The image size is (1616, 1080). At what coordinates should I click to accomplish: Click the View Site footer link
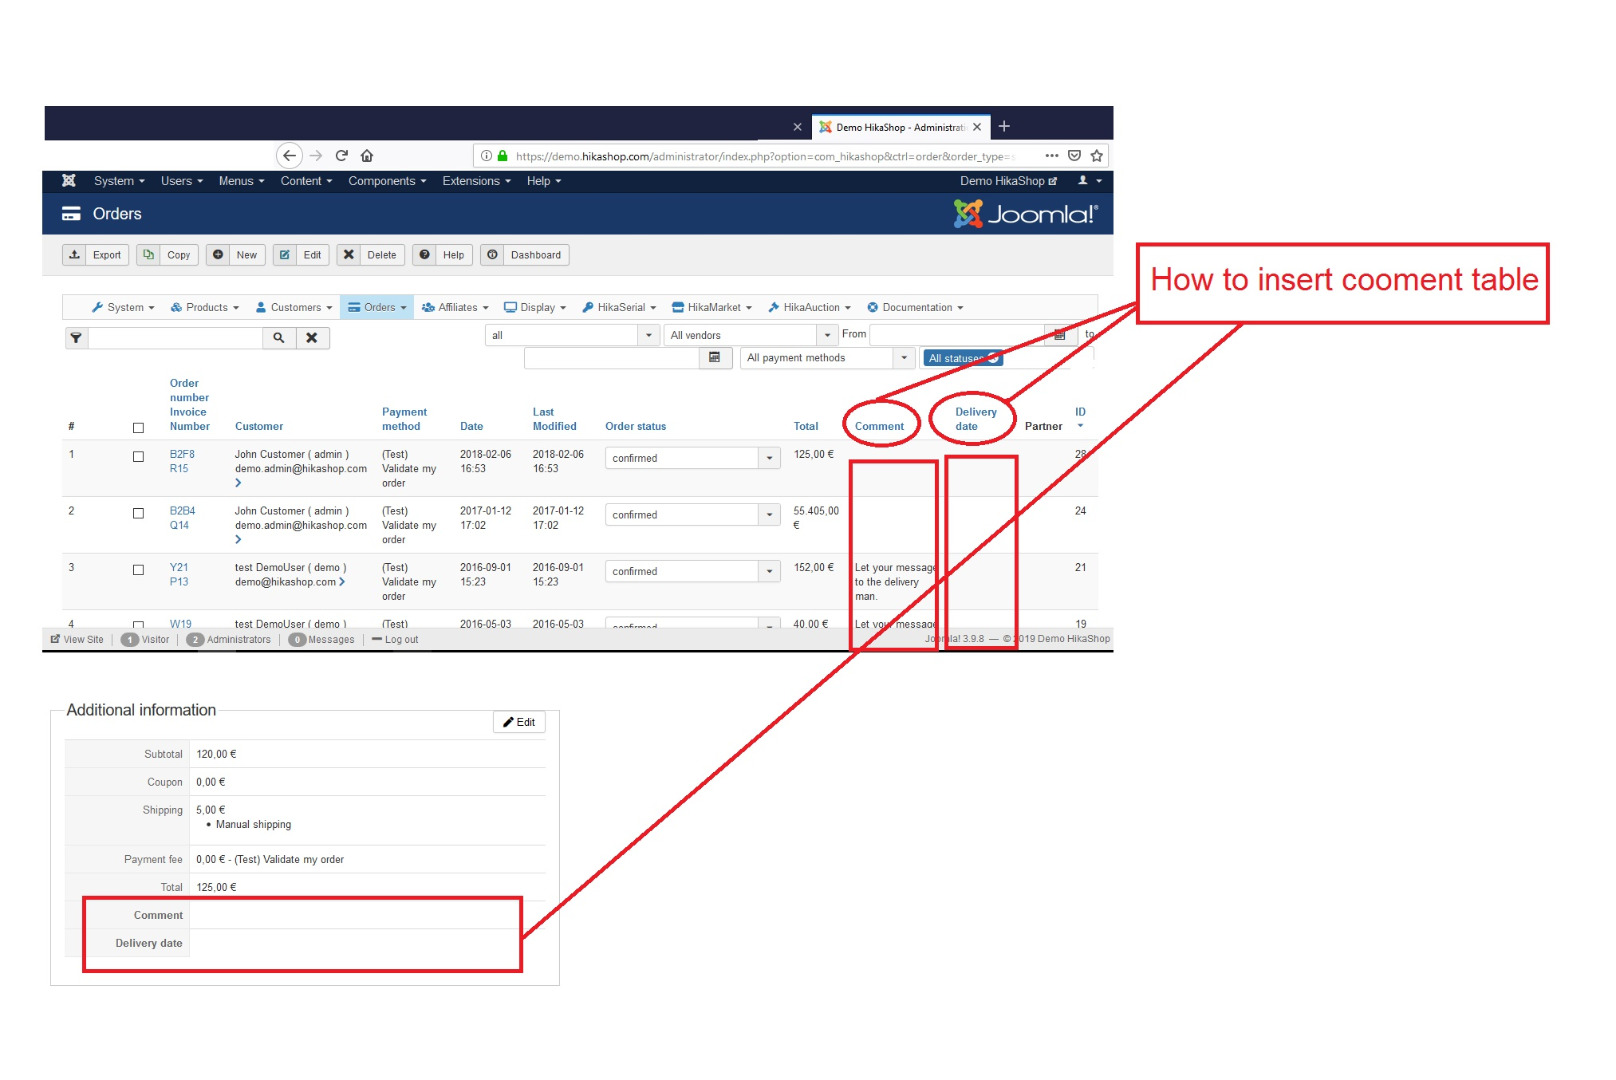point(77,640)
